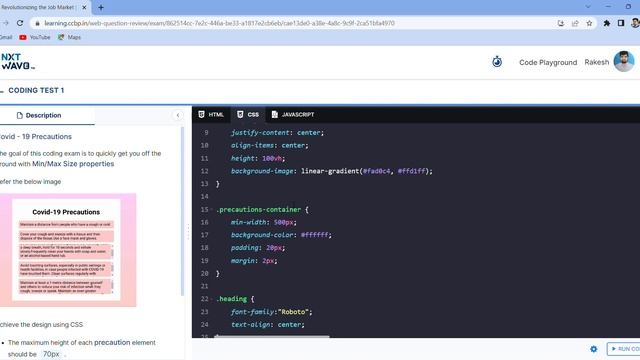Open the Maps bookmark
Image resolution: width=640 pixels, height=360 pixels.
coord(69,37)
